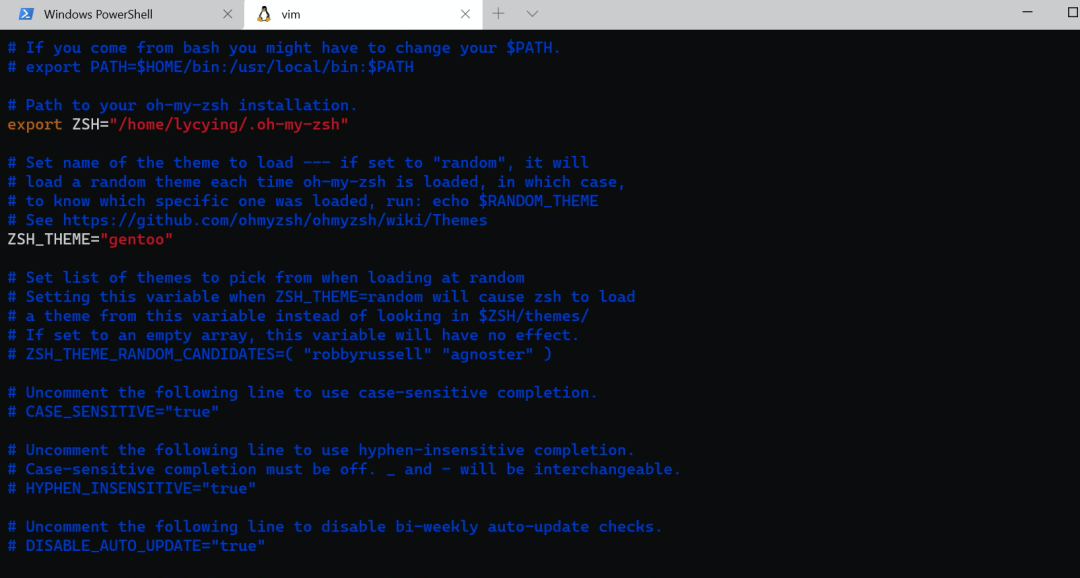Select the vim tab

[362, 14]
